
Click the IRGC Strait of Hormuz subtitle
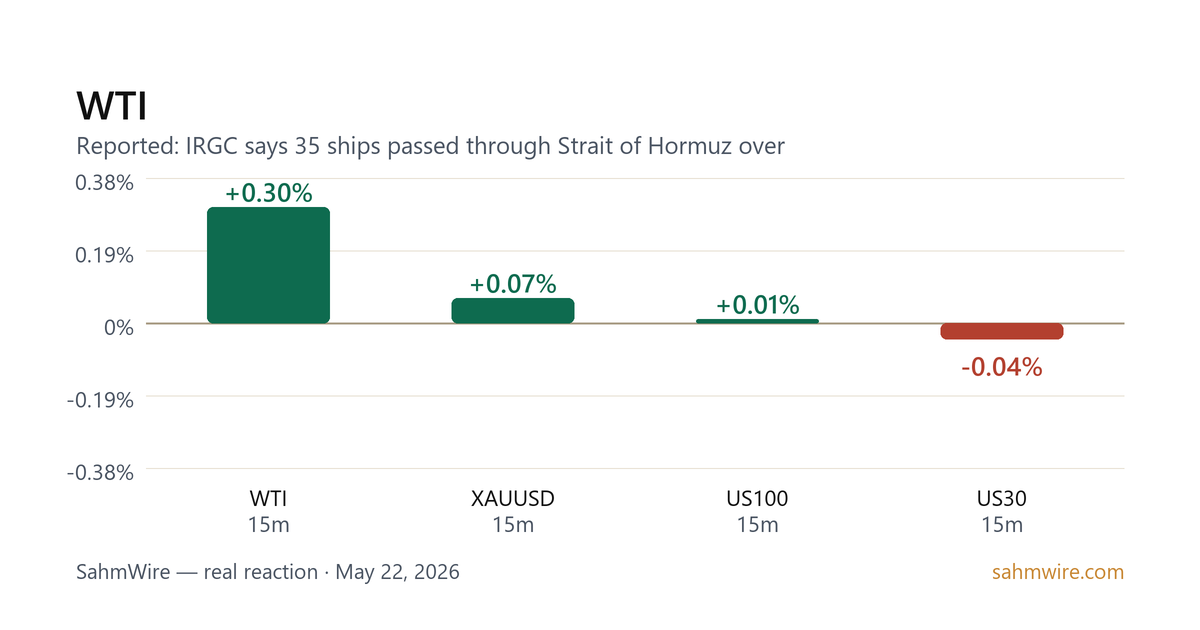[430, 146]
